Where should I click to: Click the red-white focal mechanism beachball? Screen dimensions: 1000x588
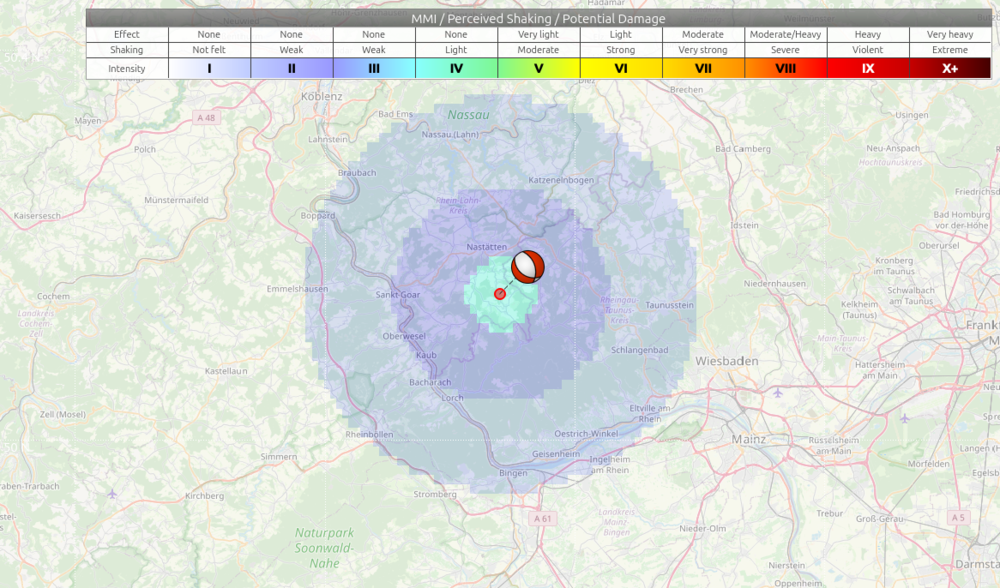[527, 267]
